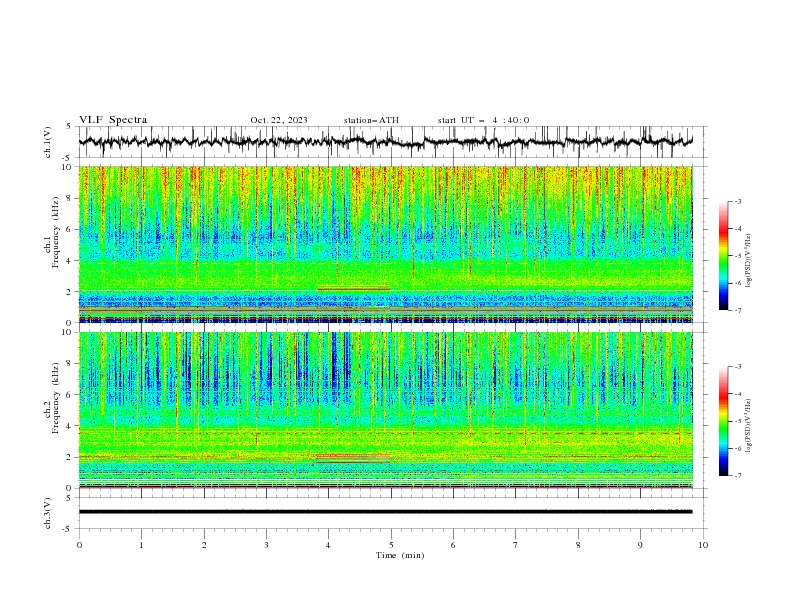Click the ch.2 "Frequency (kHz)" axis label

[56, 397]
